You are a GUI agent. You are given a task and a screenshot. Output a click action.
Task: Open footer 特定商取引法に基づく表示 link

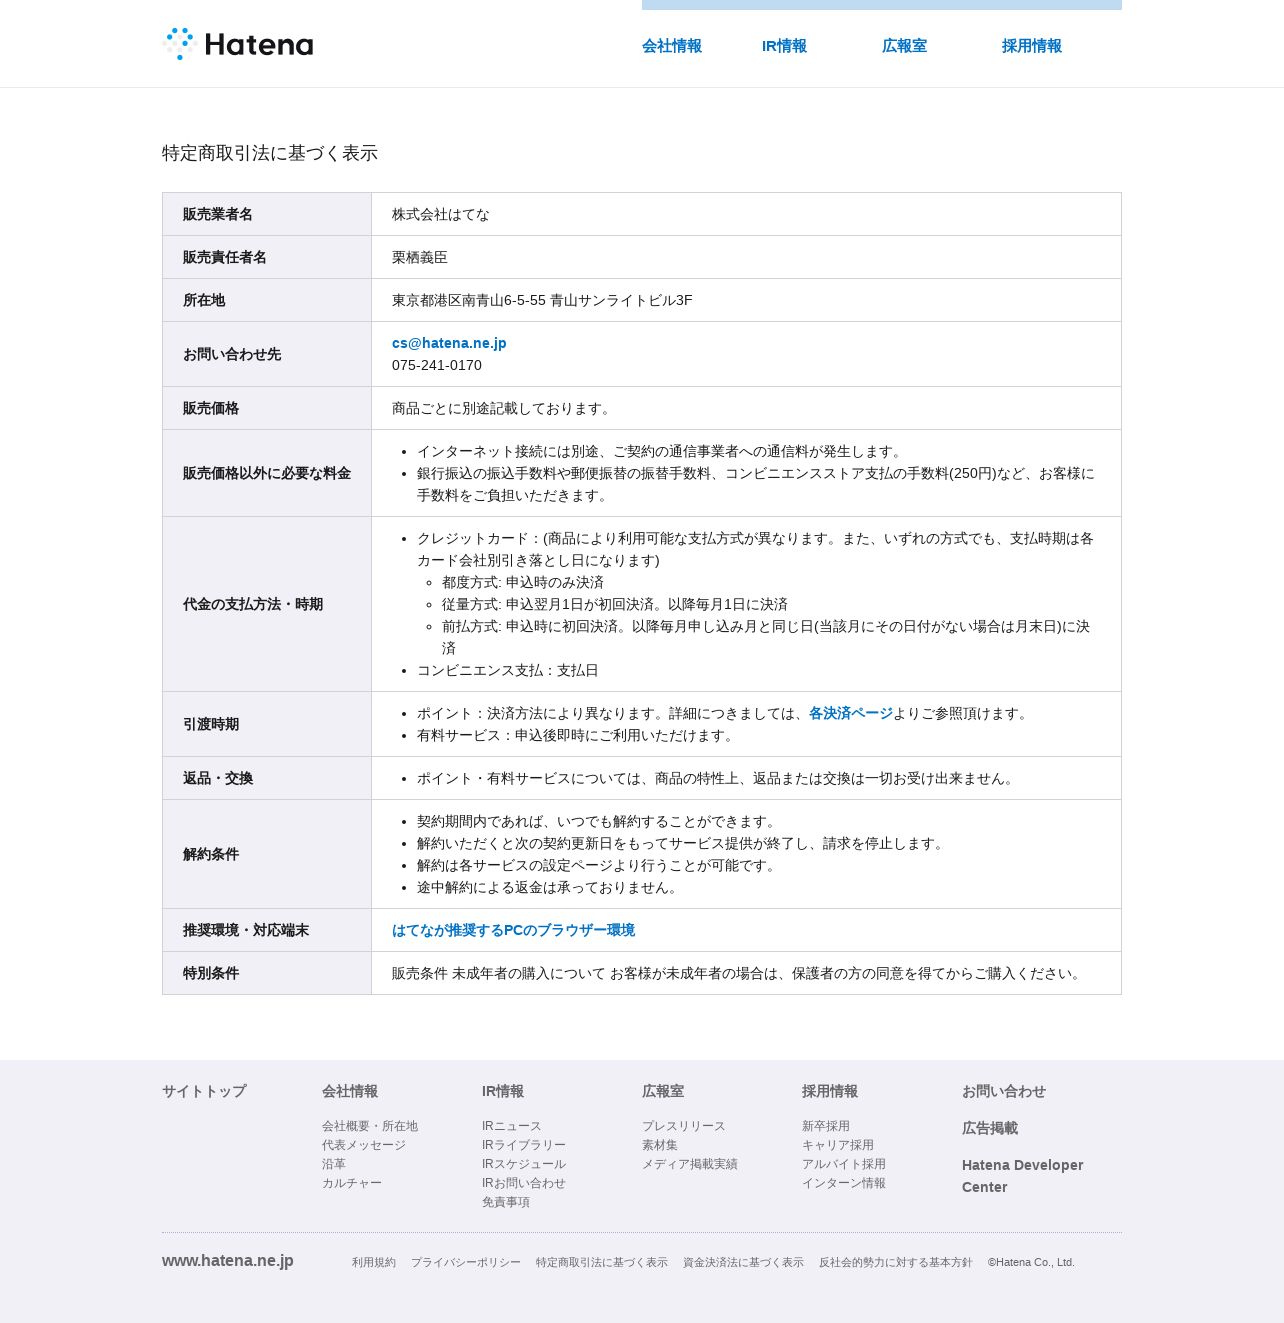602,1262
